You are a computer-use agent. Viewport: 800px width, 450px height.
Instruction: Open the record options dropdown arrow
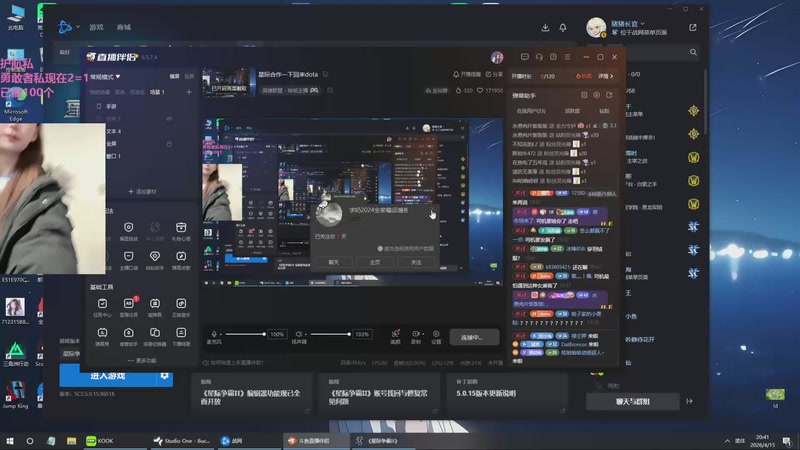click(x=423, y=334)
